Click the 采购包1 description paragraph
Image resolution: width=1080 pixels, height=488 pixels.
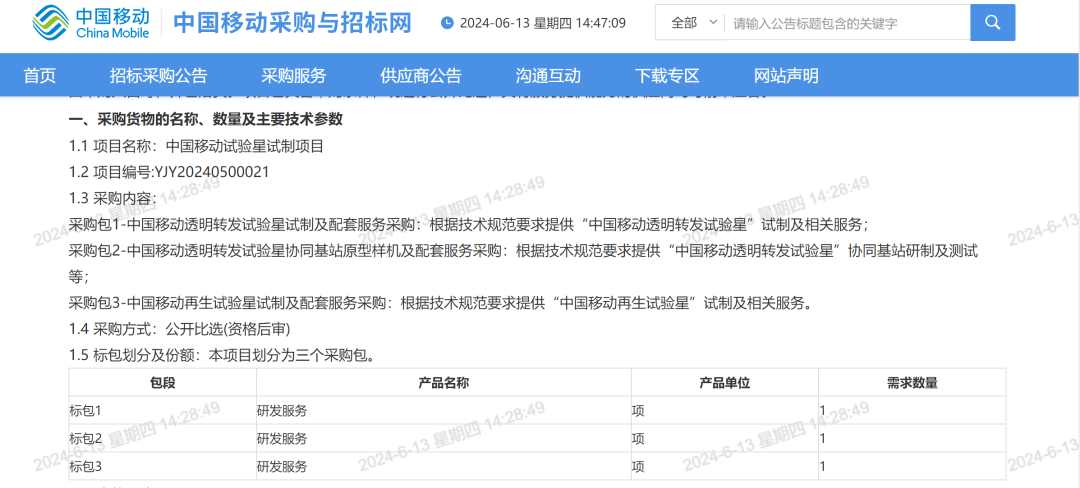tap(468, 224)
